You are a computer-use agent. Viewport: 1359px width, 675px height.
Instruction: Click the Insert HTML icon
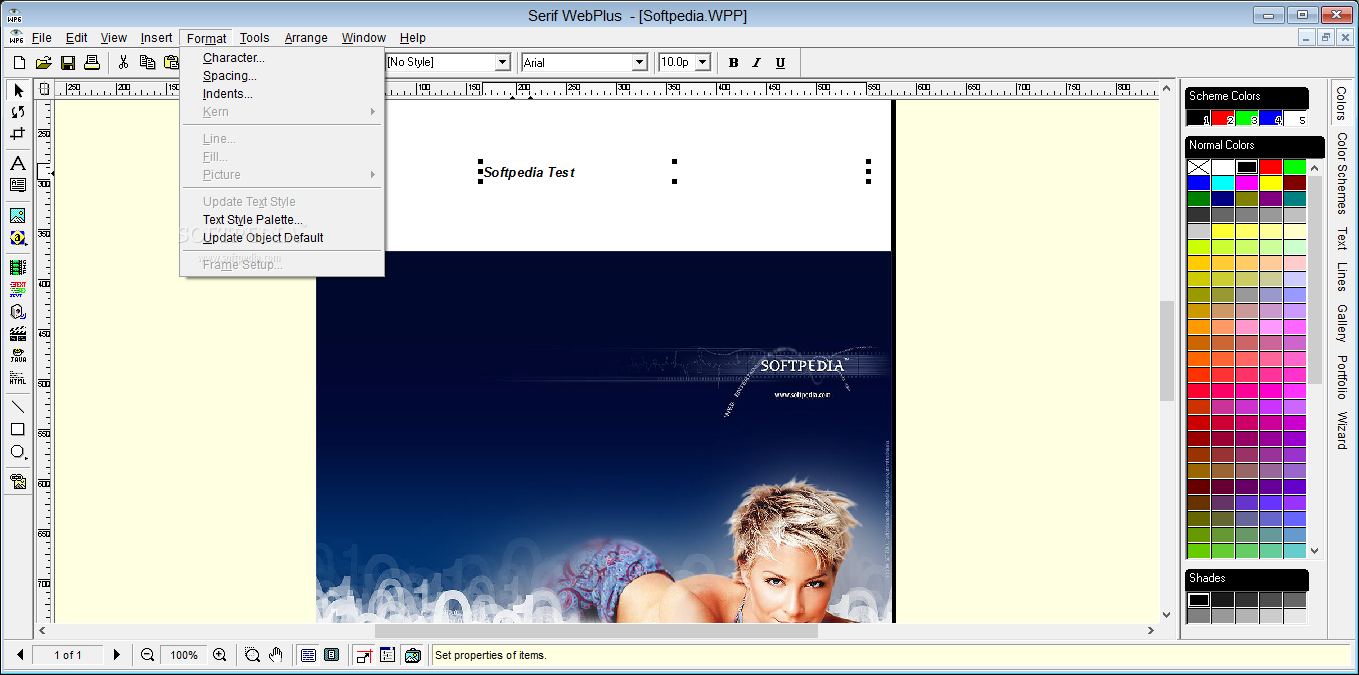(x=18, y=377)
